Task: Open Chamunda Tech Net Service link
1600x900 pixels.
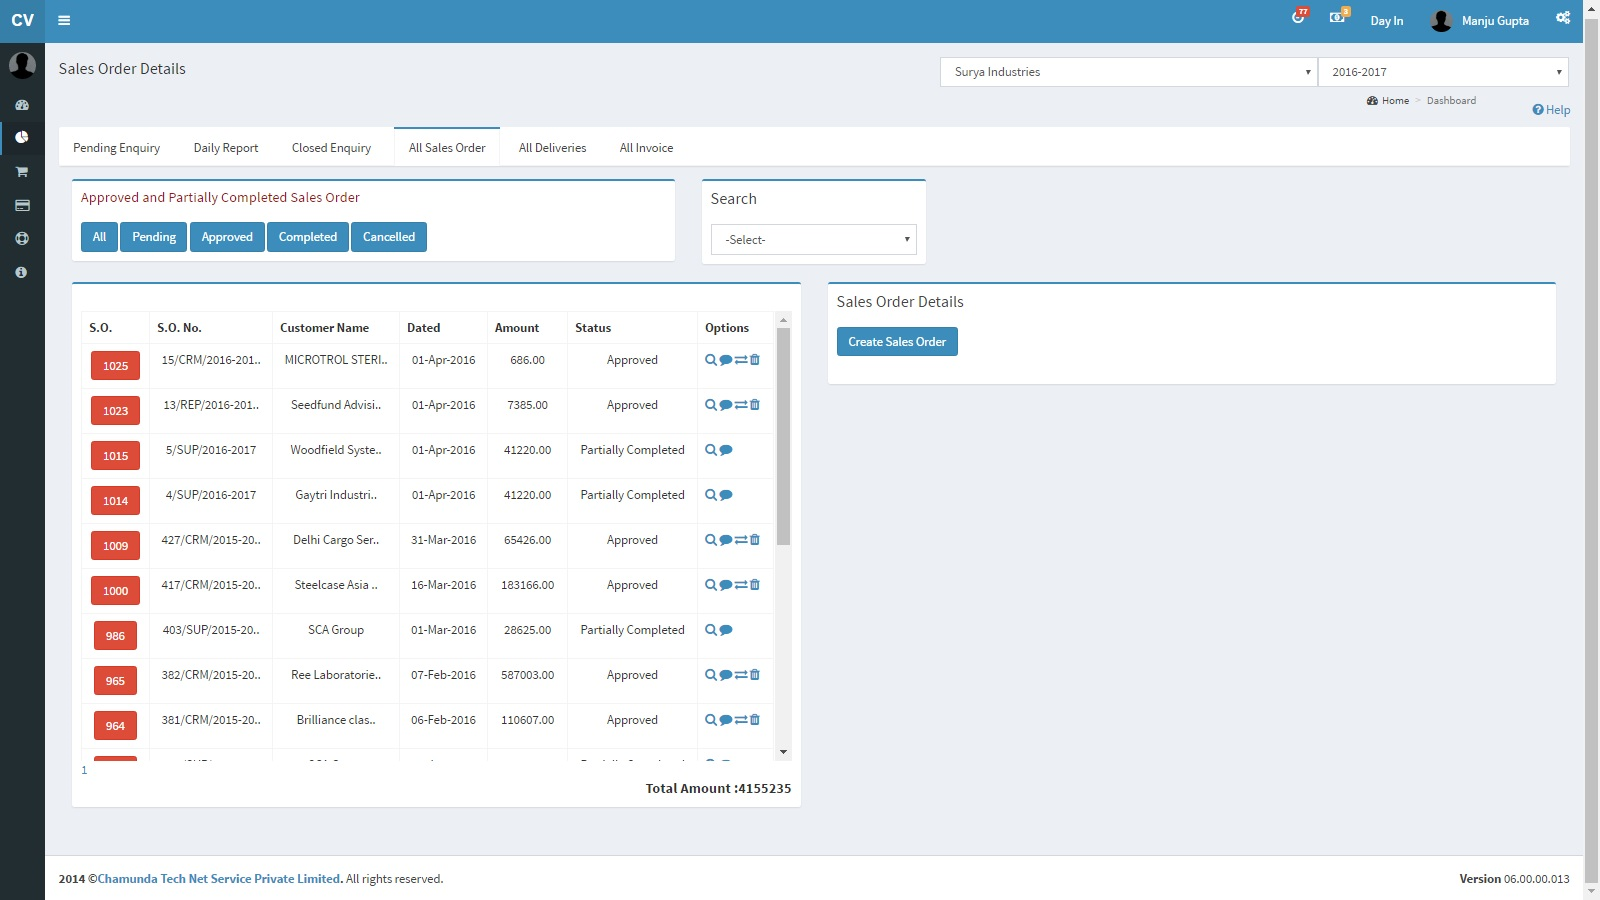Action: coord(219,879)
